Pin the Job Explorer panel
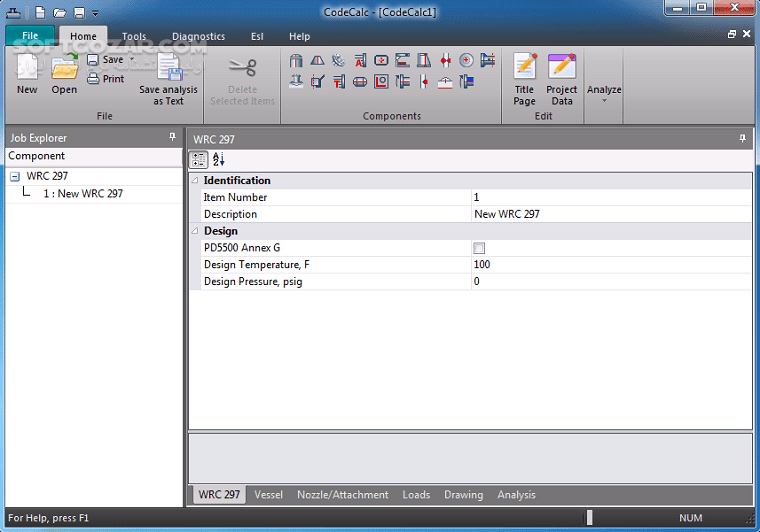Screen dimensions: 760x532 click(x=173, y=138)
